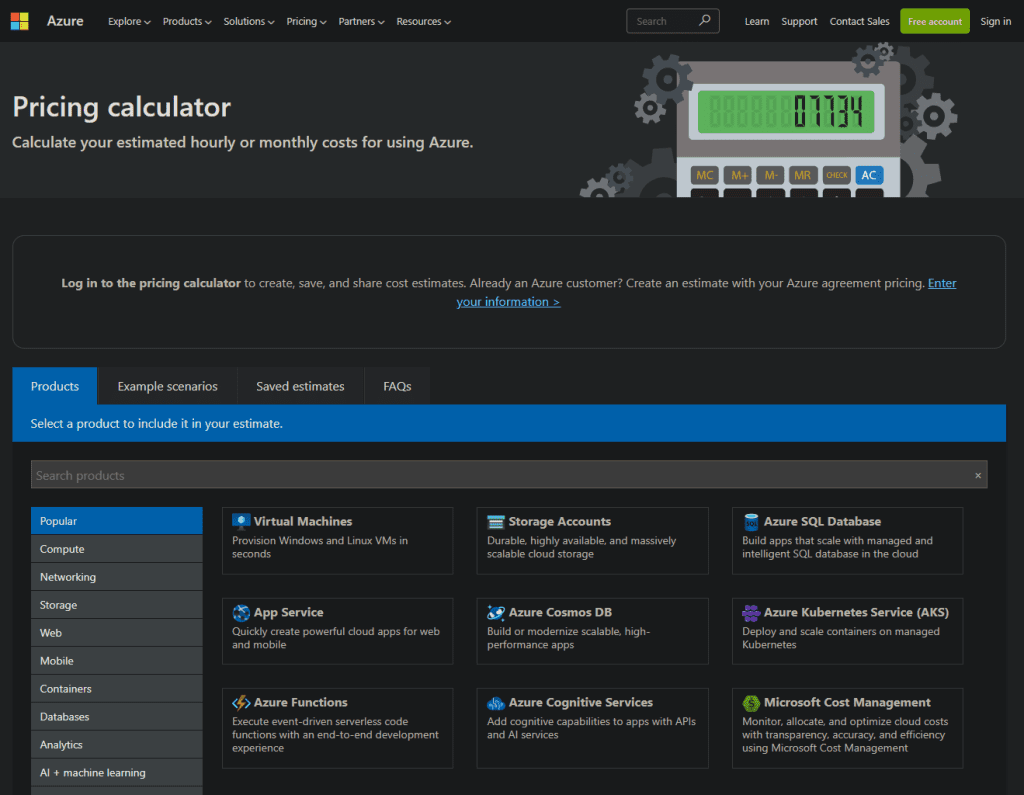Follow the Enter your information link
Viewport: 1024px width, 795px height.
[508, 302]
